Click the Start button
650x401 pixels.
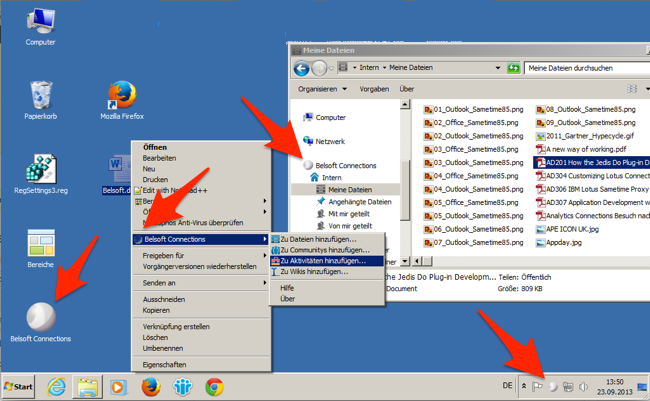(18, 386)
